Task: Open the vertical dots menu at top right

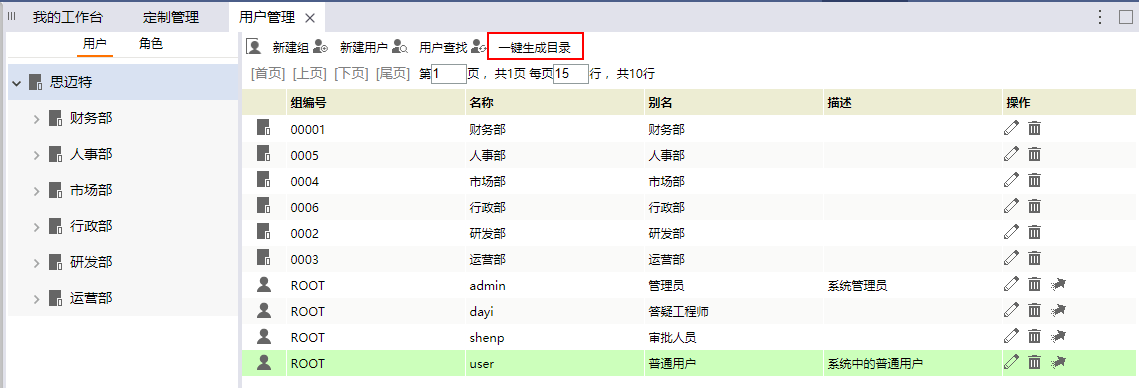Action: point(1100,17)
